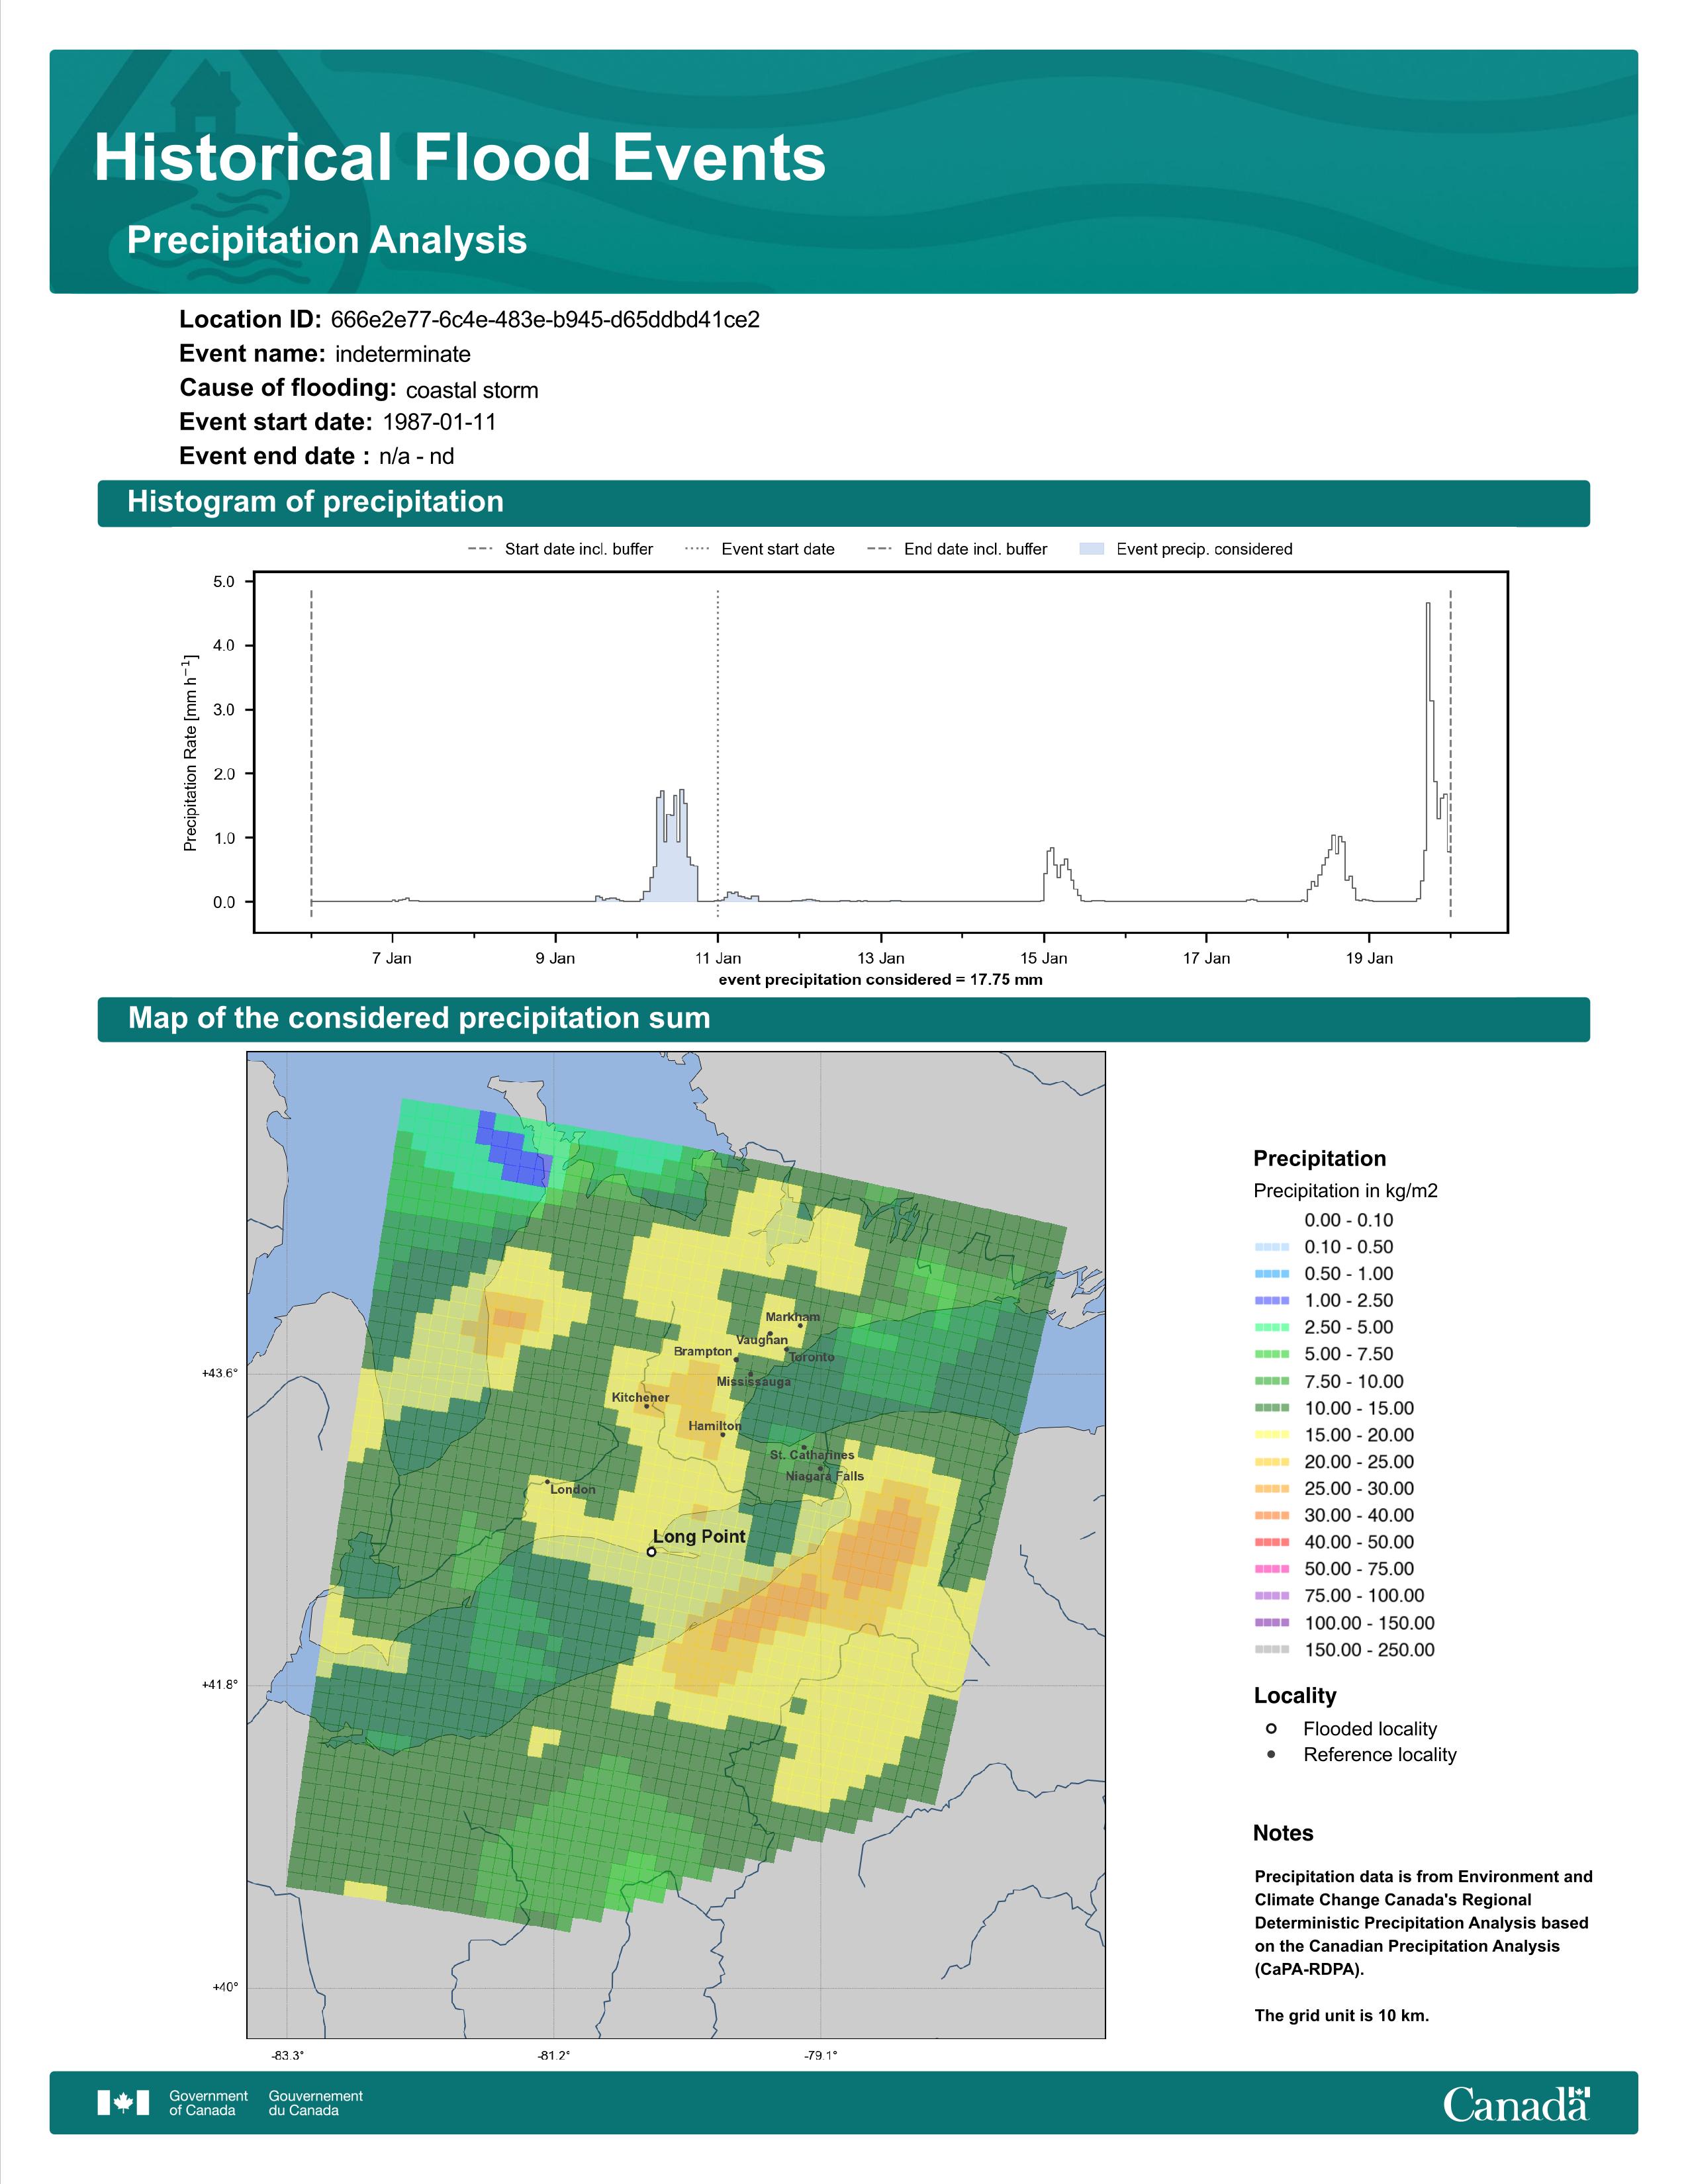Click the Toronto label on the map

(811, 1357)
